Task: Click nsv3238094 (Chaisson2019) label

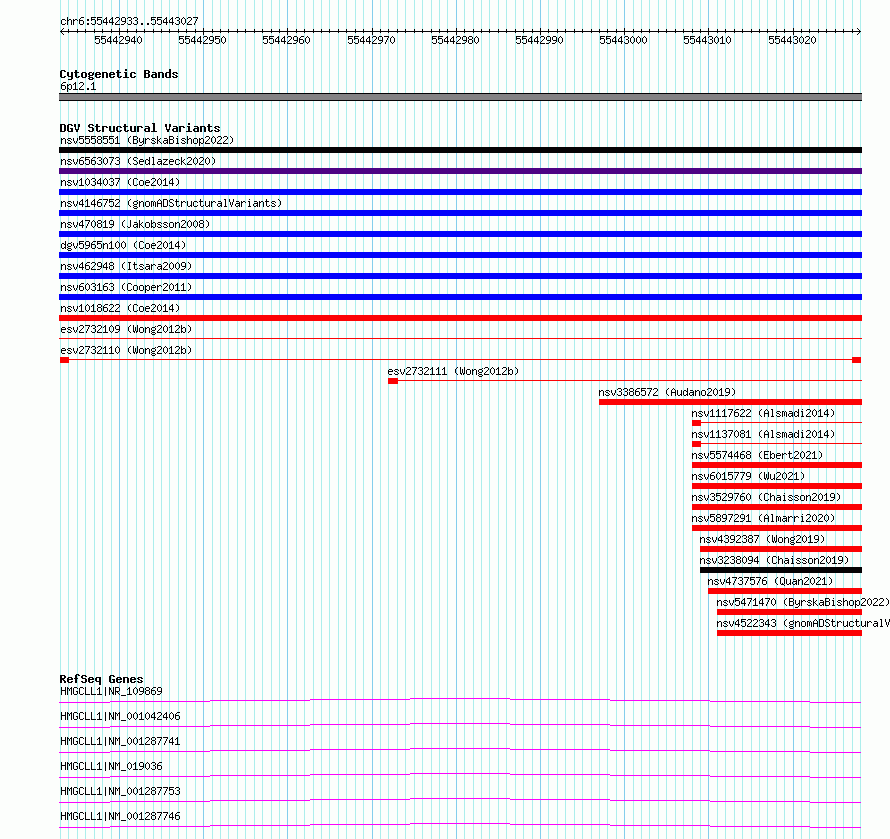Action: pyautogui.click(x=774, y=560)
